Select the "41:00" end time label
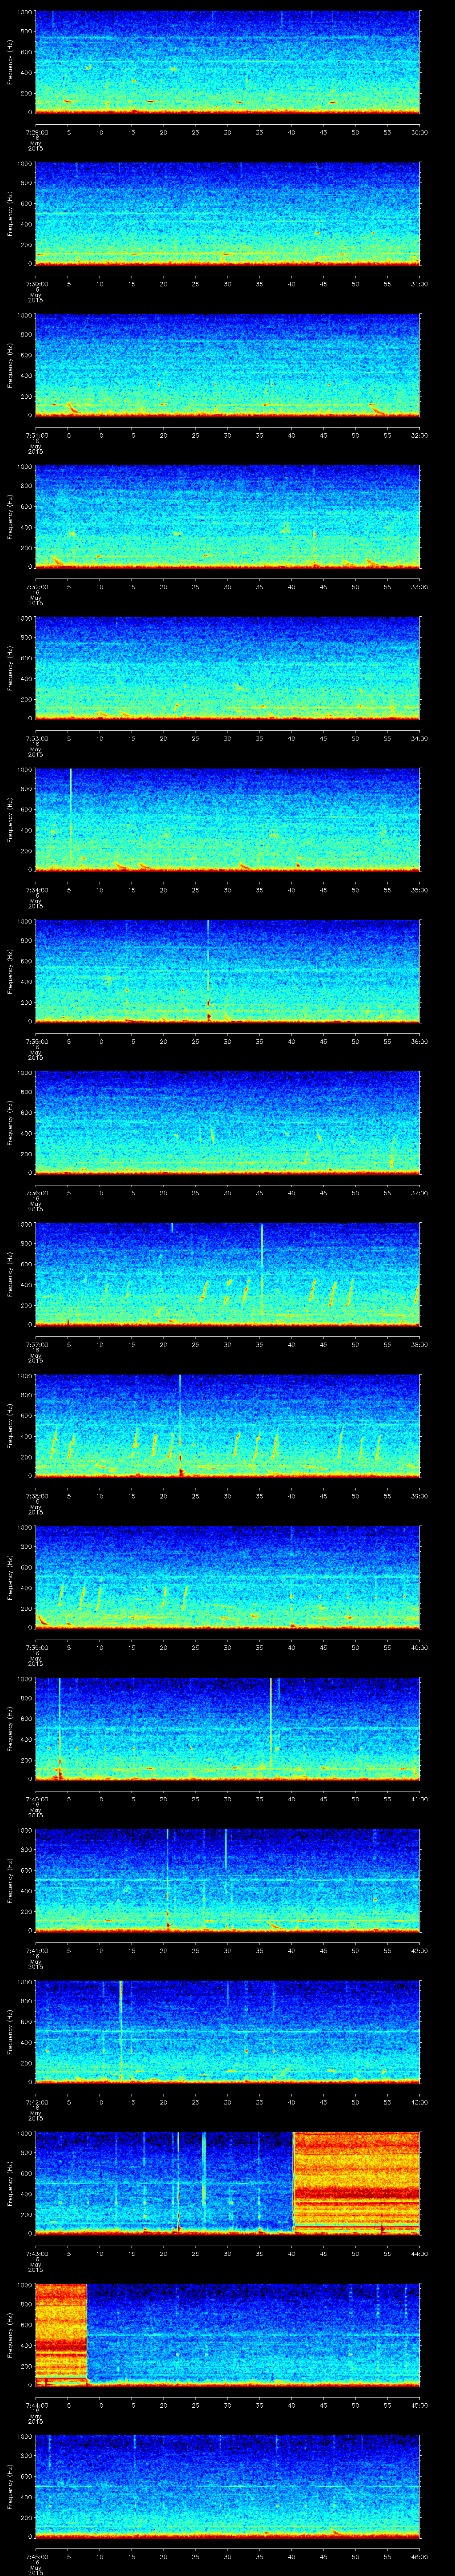The width and height of the screenshot is (455, 2576). pos(419,1798)
